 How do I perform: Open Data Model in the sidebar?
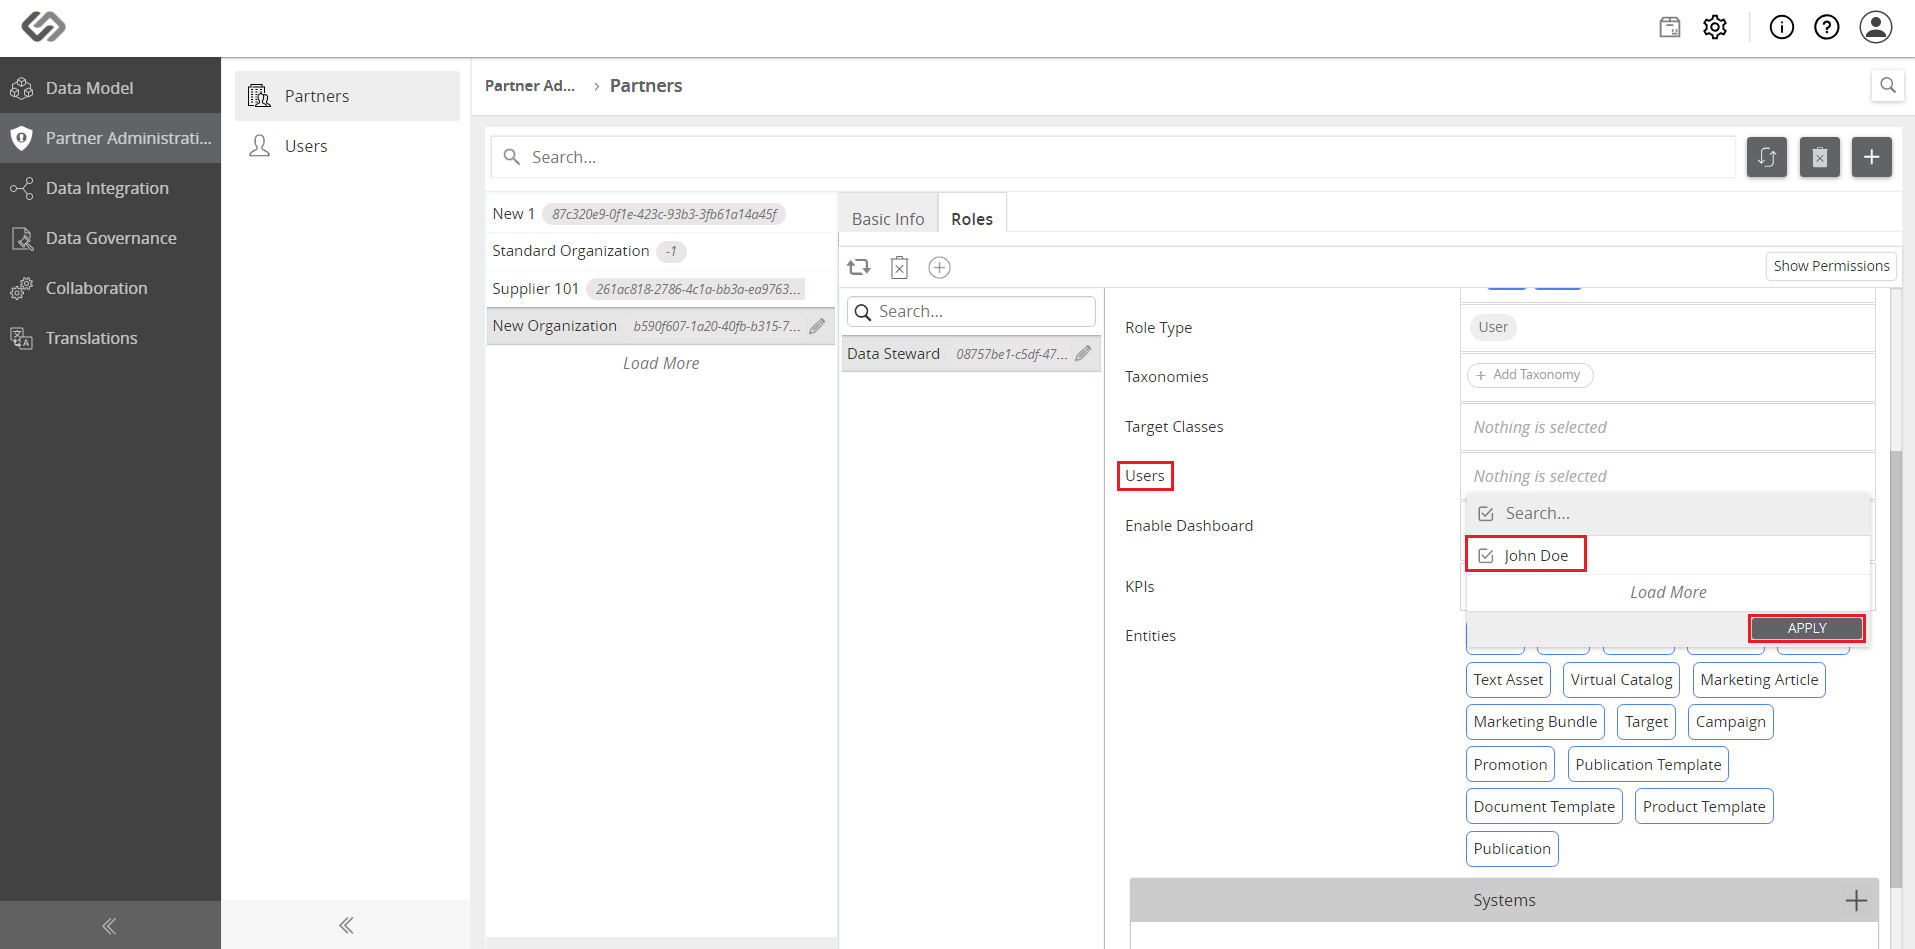click(x=110, y=88)
